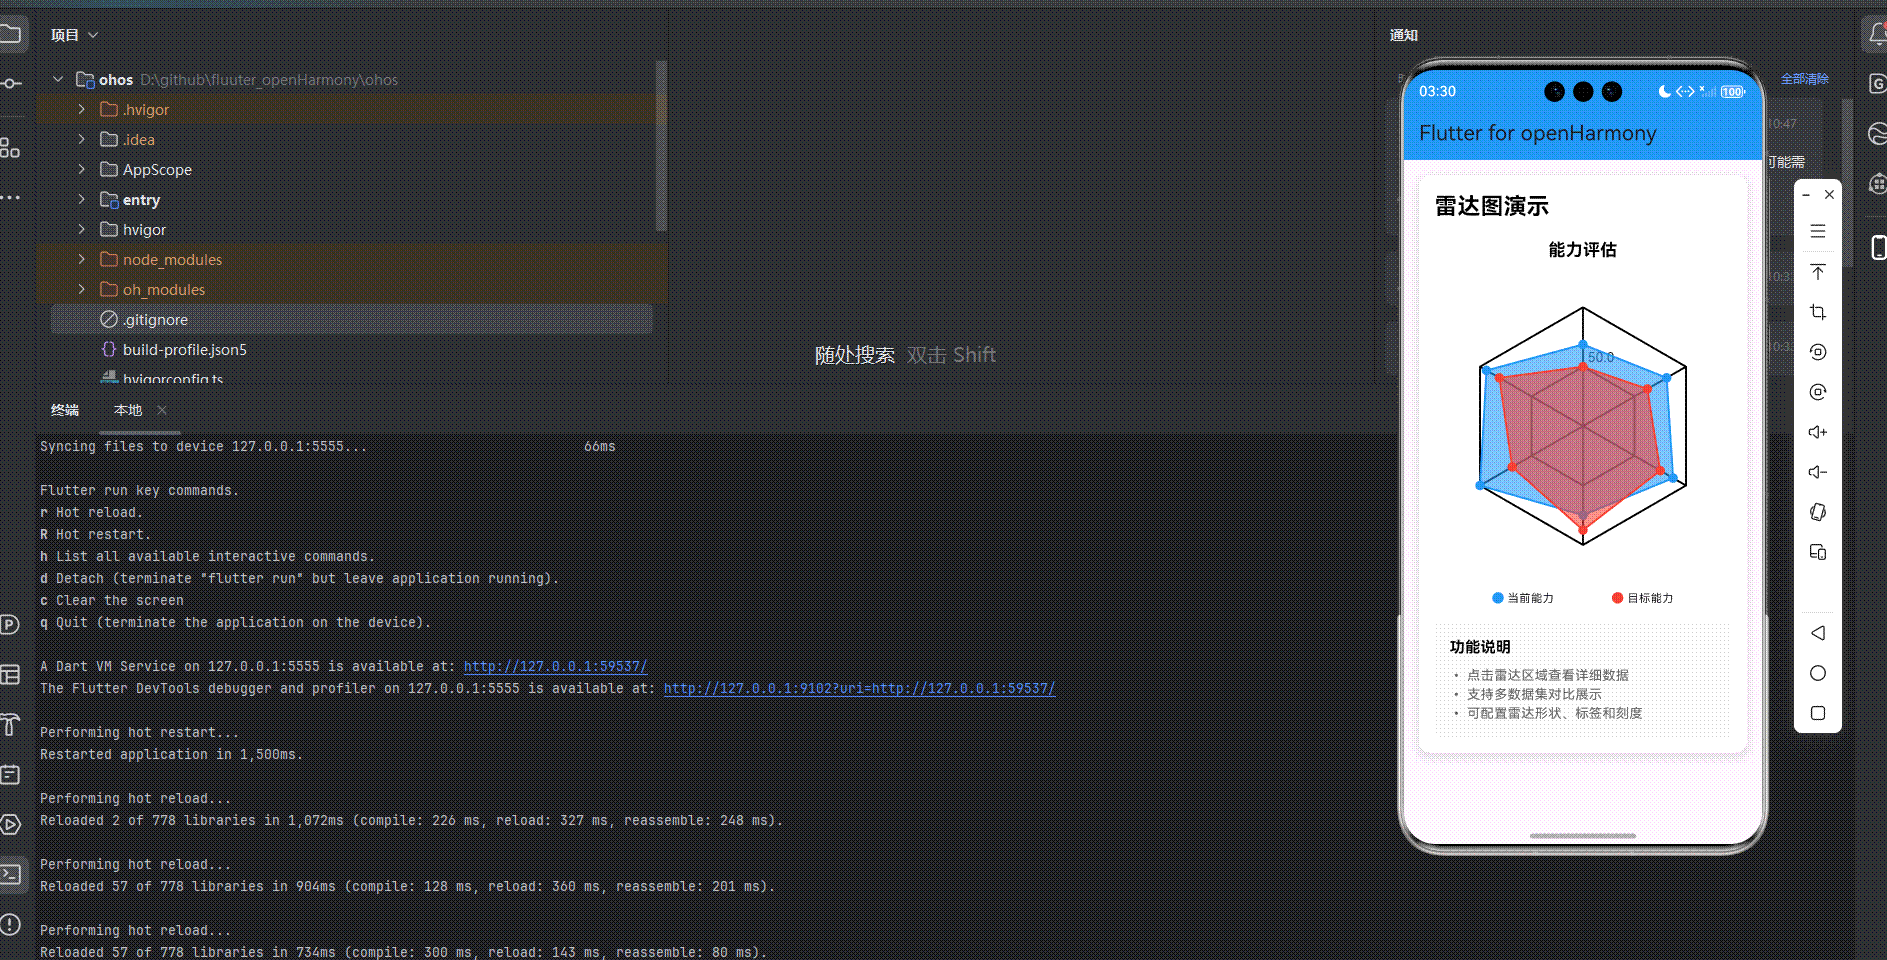1887x960 pixels.
Task: Minimize the emulator toolbar
Action: (x=1806, y=195)
